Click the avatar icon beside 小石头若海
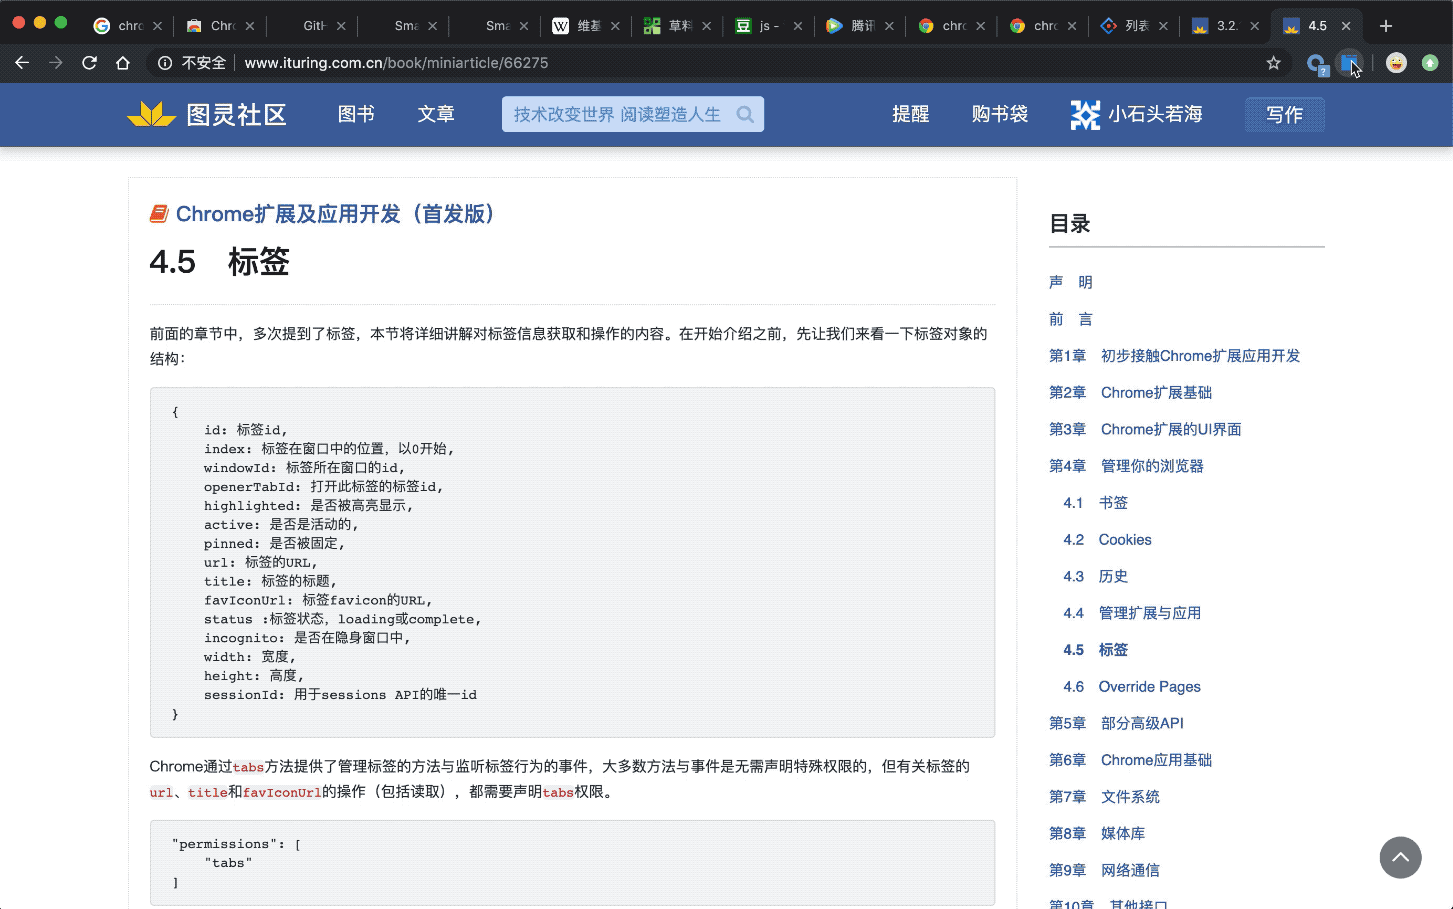Image resolution: width=1453 pixels, height=909 pixels. pyautogui.click(x=1085, y=115)
